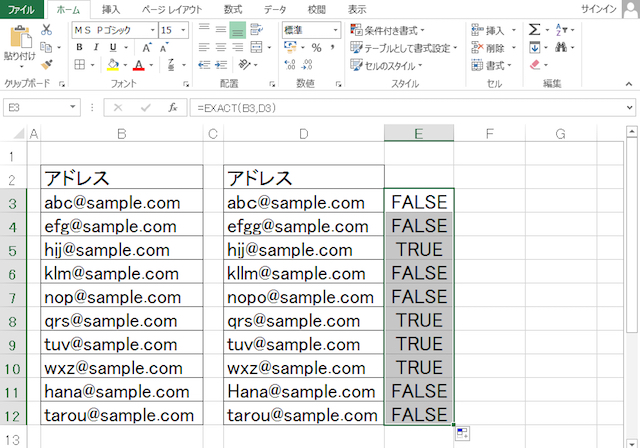Click the text orientation icon
The image size is (640, 448).
pyautogui.click(x=244, y=64)
